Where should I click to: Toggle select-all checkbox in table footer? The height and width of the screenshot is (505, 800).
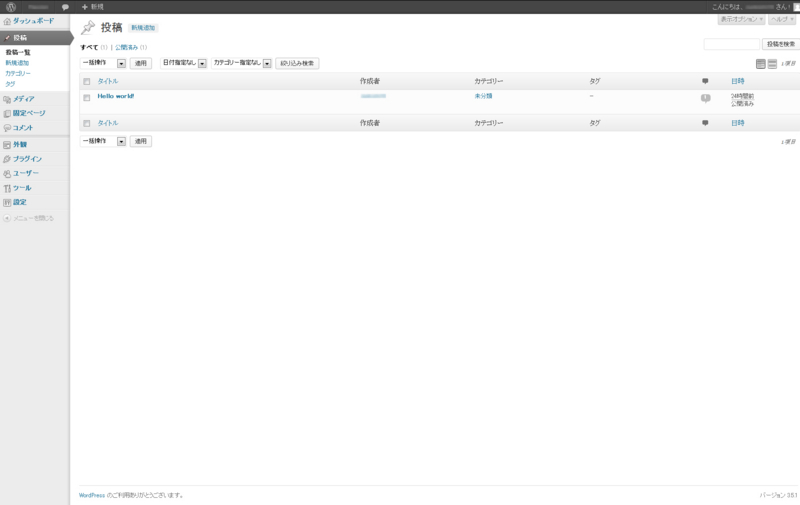pyautogui.click(x=87, y=123)
